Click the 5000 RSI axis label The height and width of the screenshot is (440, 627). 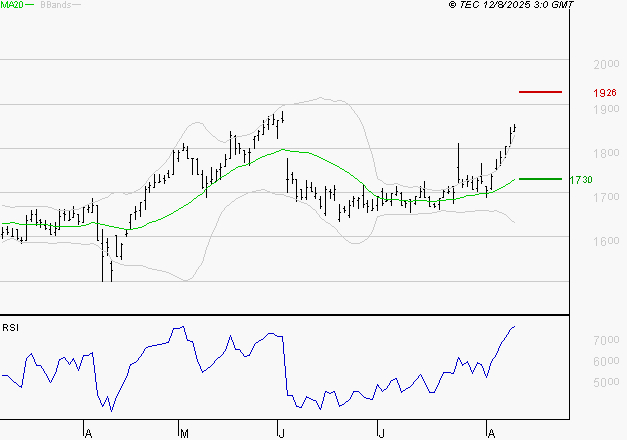pos(606,382)
